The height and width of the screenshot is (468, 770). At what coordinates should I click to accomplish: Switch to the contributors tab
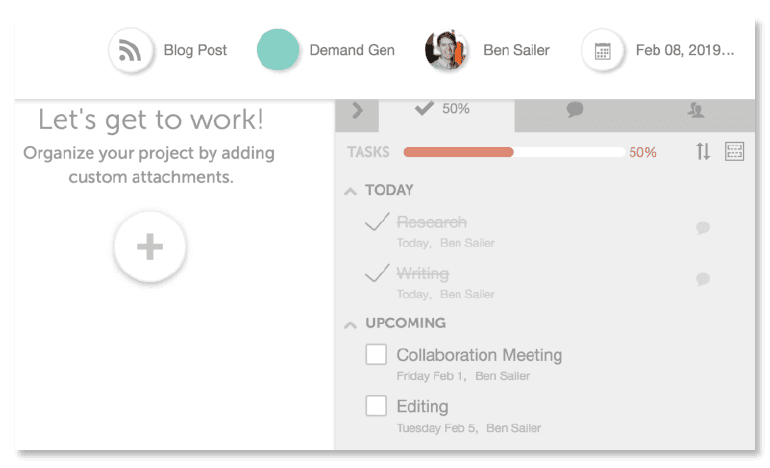coord(696,110)
